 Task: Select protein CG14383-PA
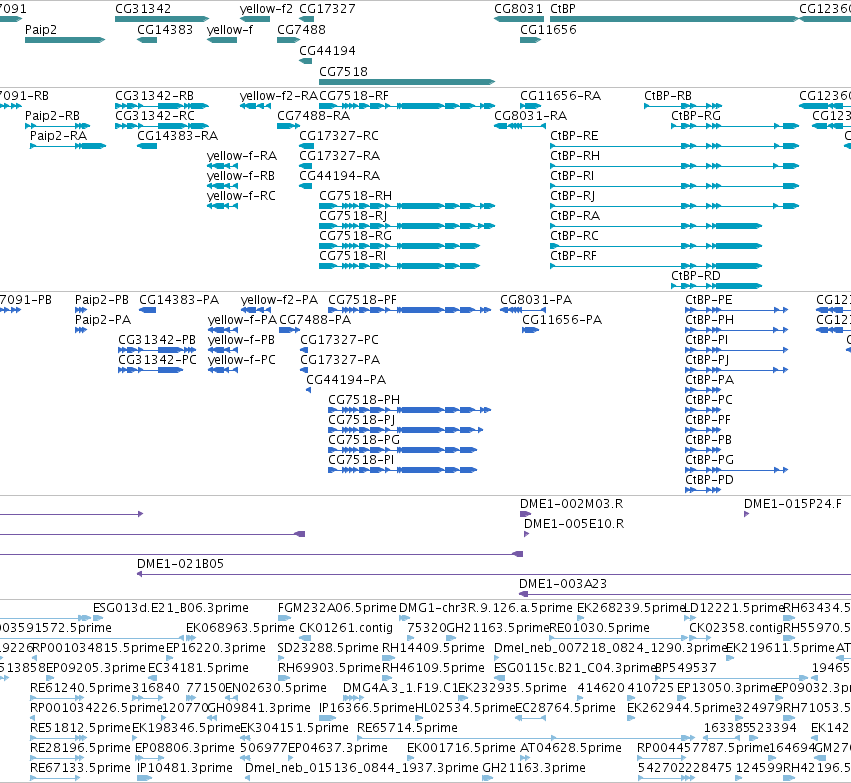[x=148, y=310]
